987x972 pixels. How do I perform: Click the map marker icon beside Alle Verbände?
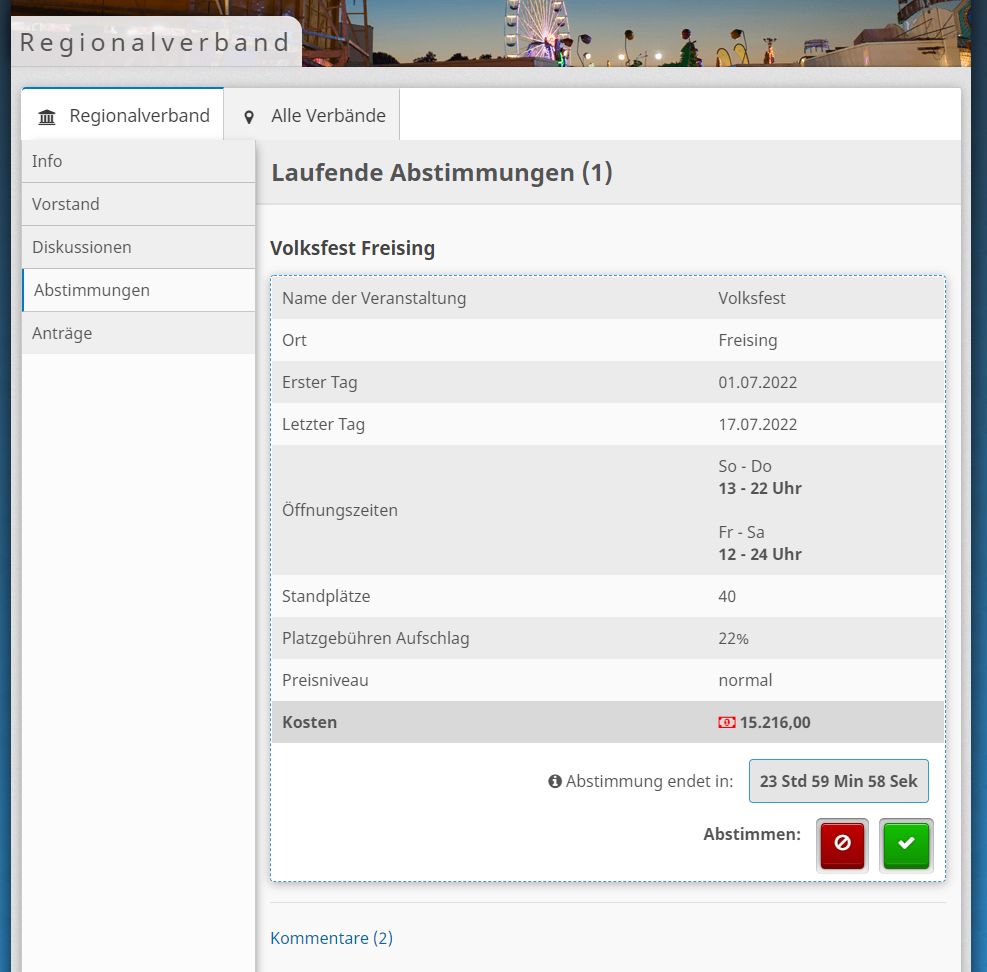249,117
